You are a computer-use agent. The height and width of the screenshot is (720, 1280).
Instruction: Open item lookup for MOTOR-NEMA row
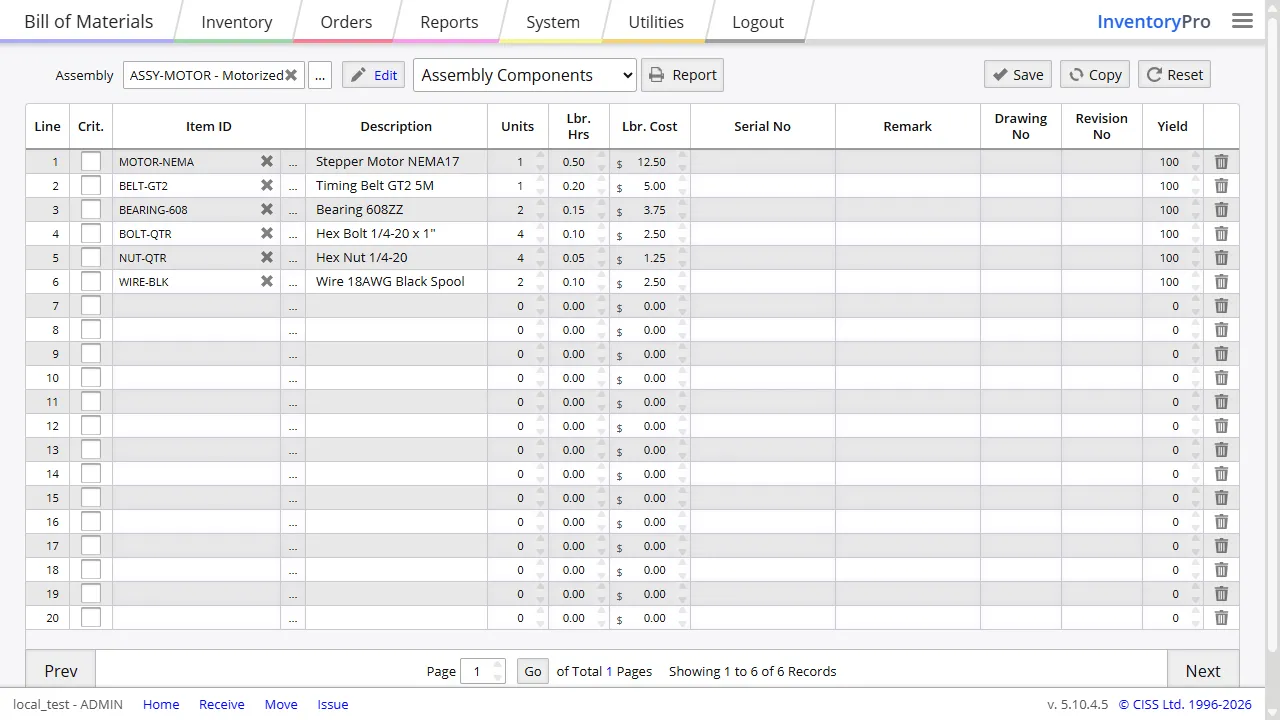(293, 162)
